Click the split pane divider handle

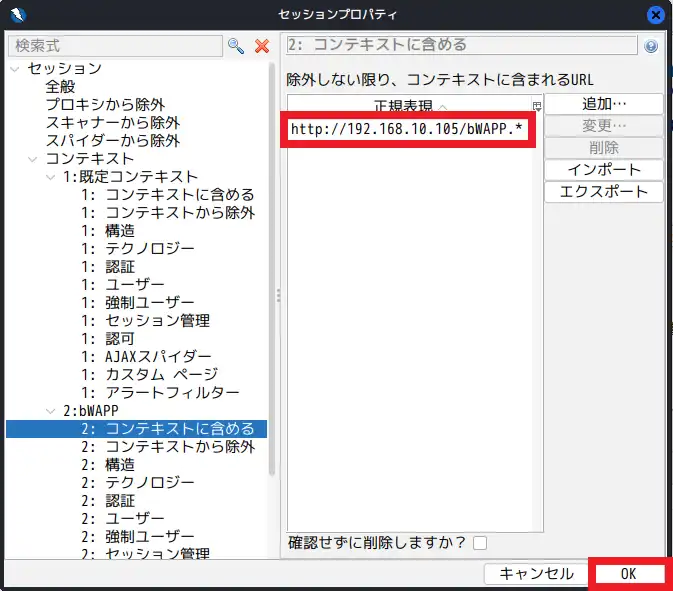(x=278, y=296)
